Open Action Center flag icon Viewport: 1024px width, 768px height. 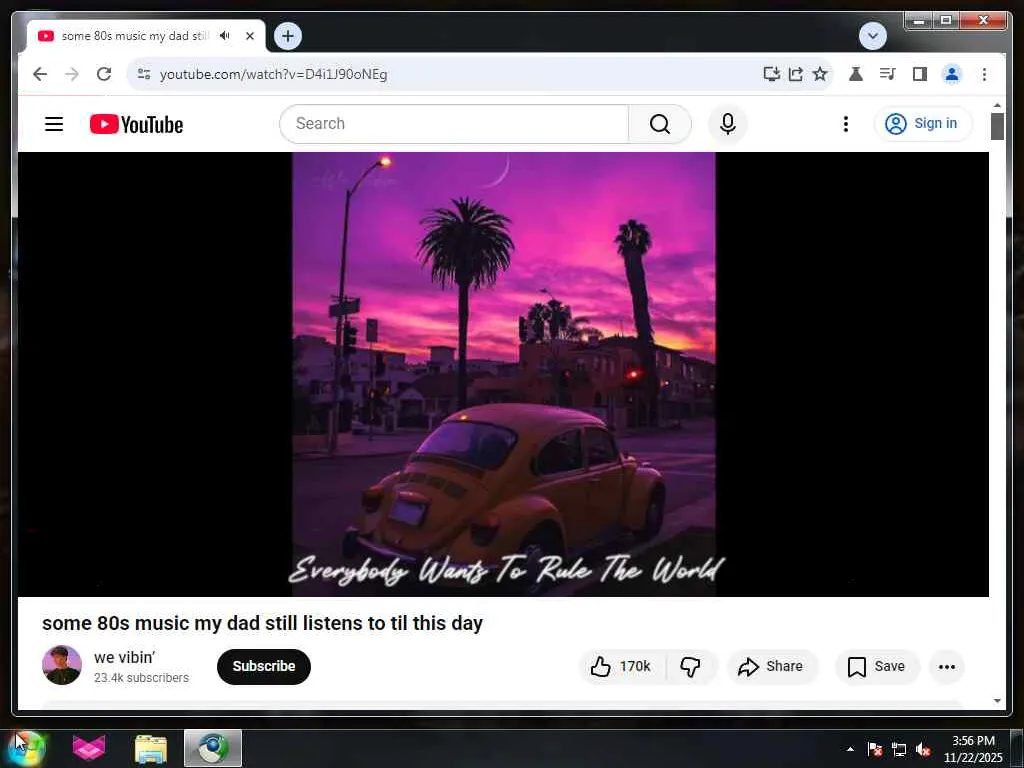[875, 749]
